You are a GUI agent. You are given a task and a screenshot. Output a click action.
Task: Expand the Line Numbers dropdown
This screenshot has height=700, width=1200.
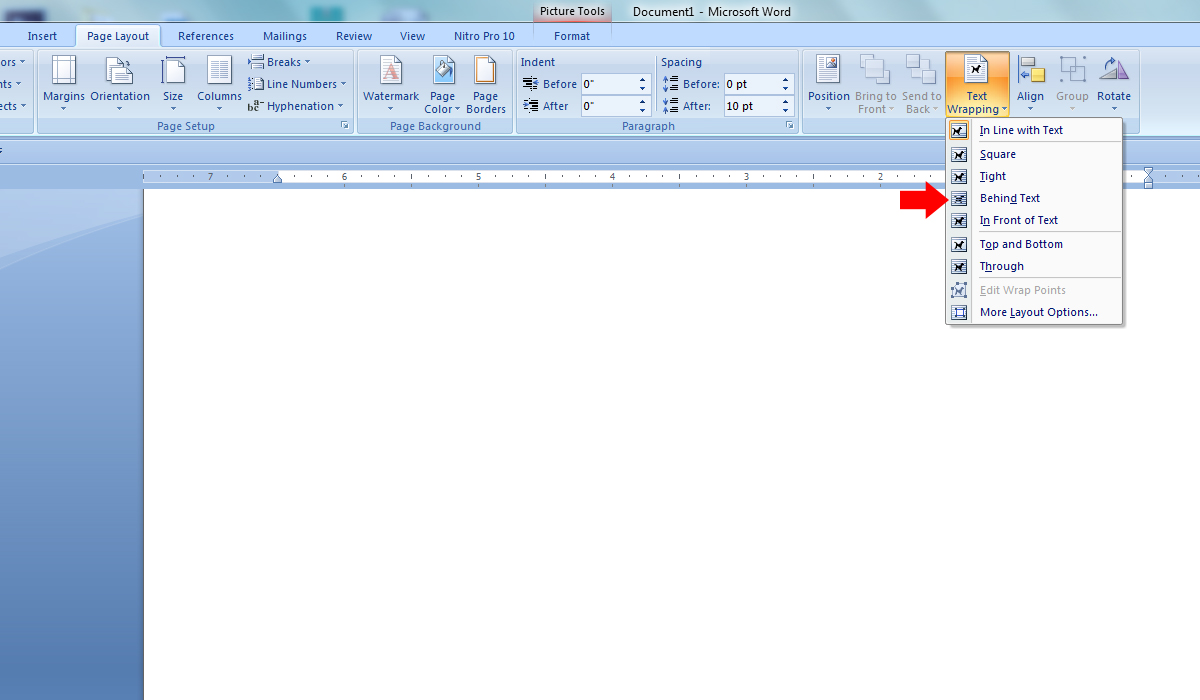(x=298, y=84)
